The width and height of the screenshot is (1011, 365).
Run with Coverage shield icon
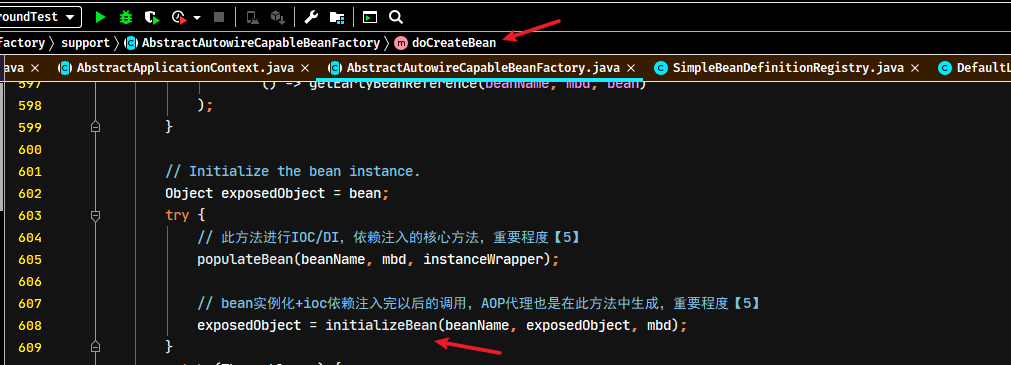151,17
